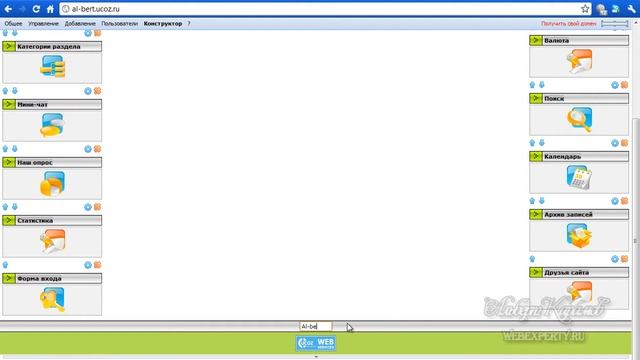The width and height of the screenshot is (640, 360).
Task: Click the Календарь calendar icon
Action: (579, 177)
